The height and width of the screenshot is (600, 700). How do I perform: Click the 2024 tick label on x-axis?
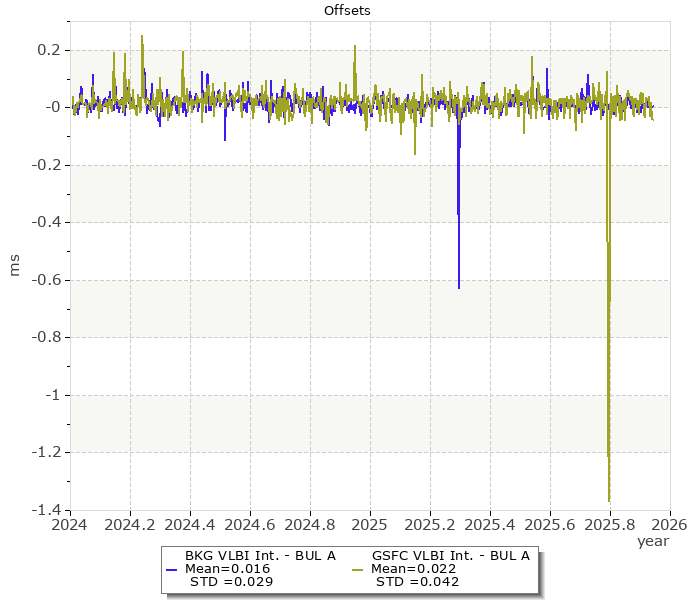69,523
